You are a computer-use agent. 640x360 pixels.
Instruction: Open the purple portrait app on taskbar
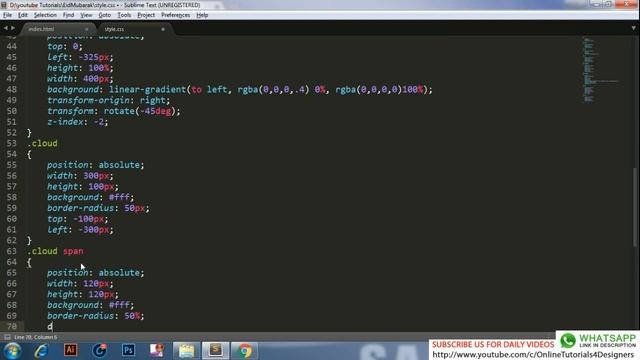click(x=157, y=350)
